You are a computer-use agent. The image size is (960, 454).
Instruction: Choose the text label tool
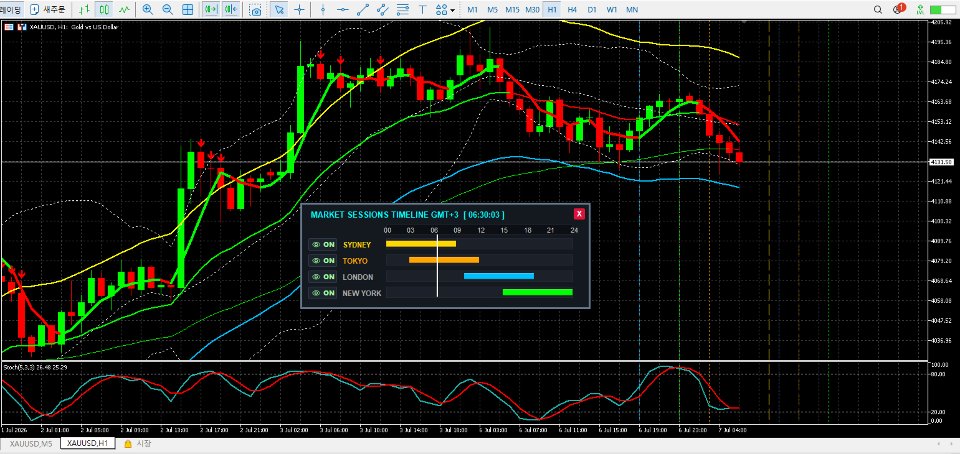[422, 10]
